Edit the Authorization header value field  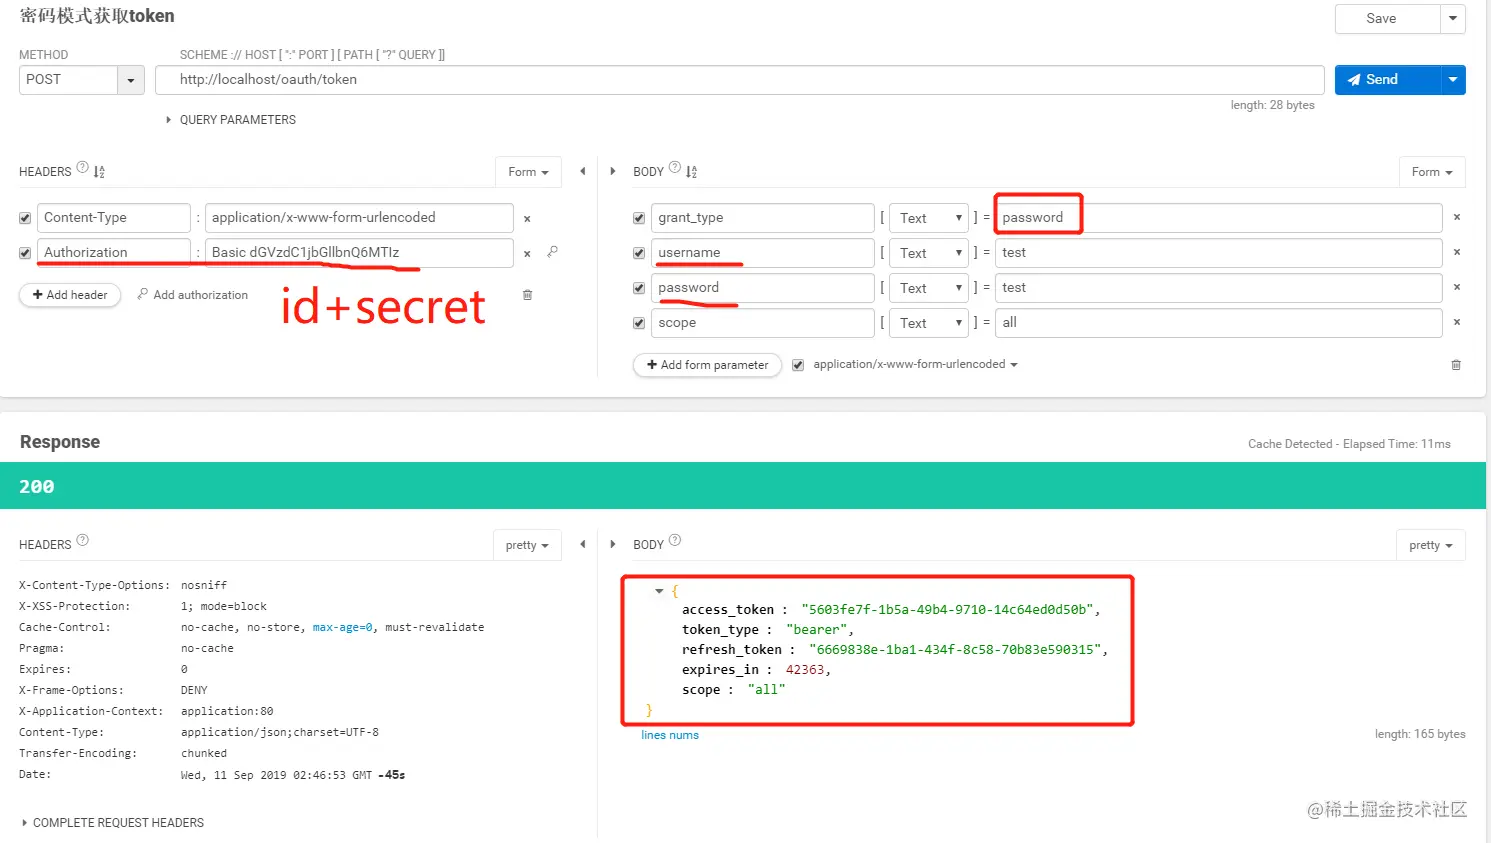tap(360, 253)
